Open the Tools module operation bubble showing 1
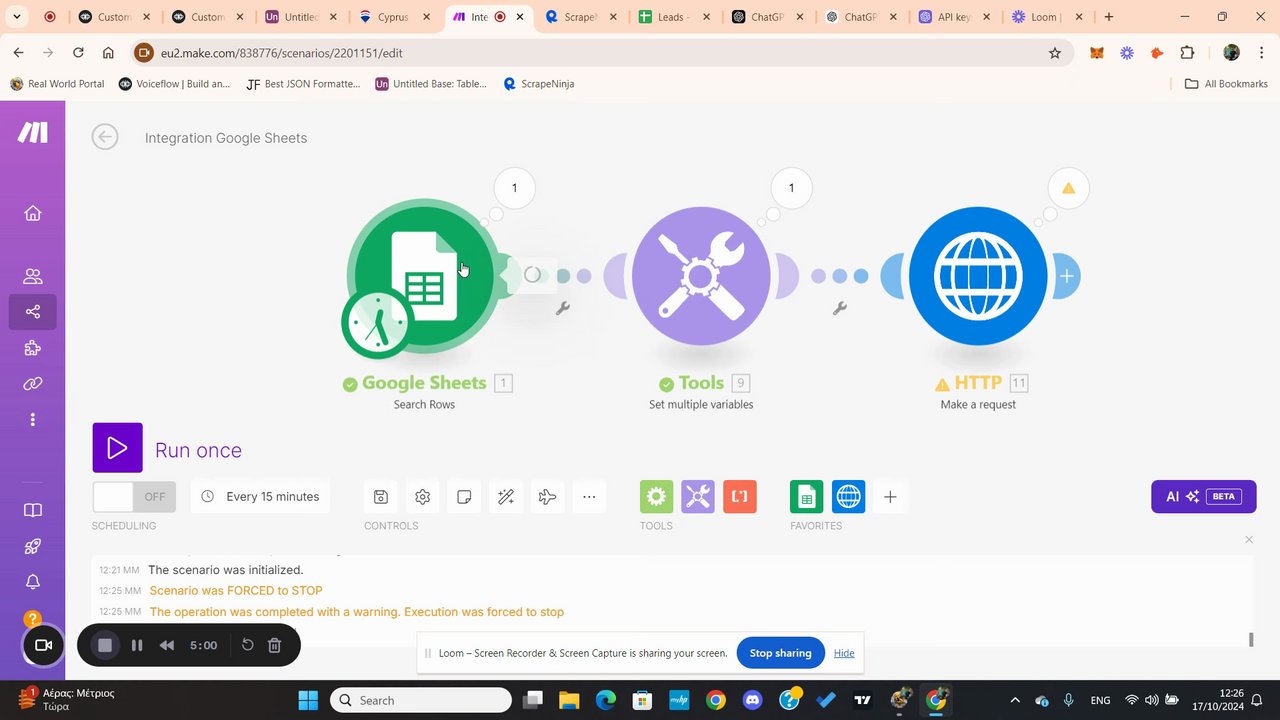Screen dimensions: 1280x720 tap(791, 188)
